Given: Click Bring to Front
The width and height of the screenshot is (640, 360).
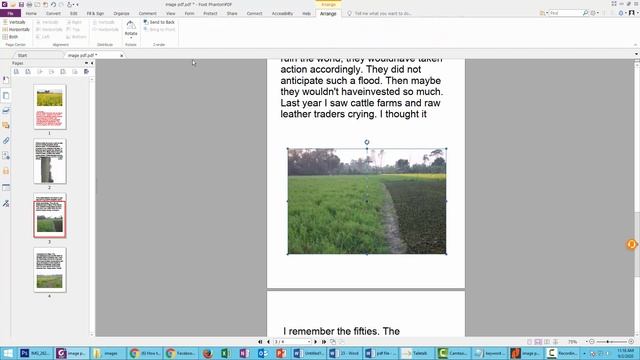Looking at the screenshot, I should (159, 29).
